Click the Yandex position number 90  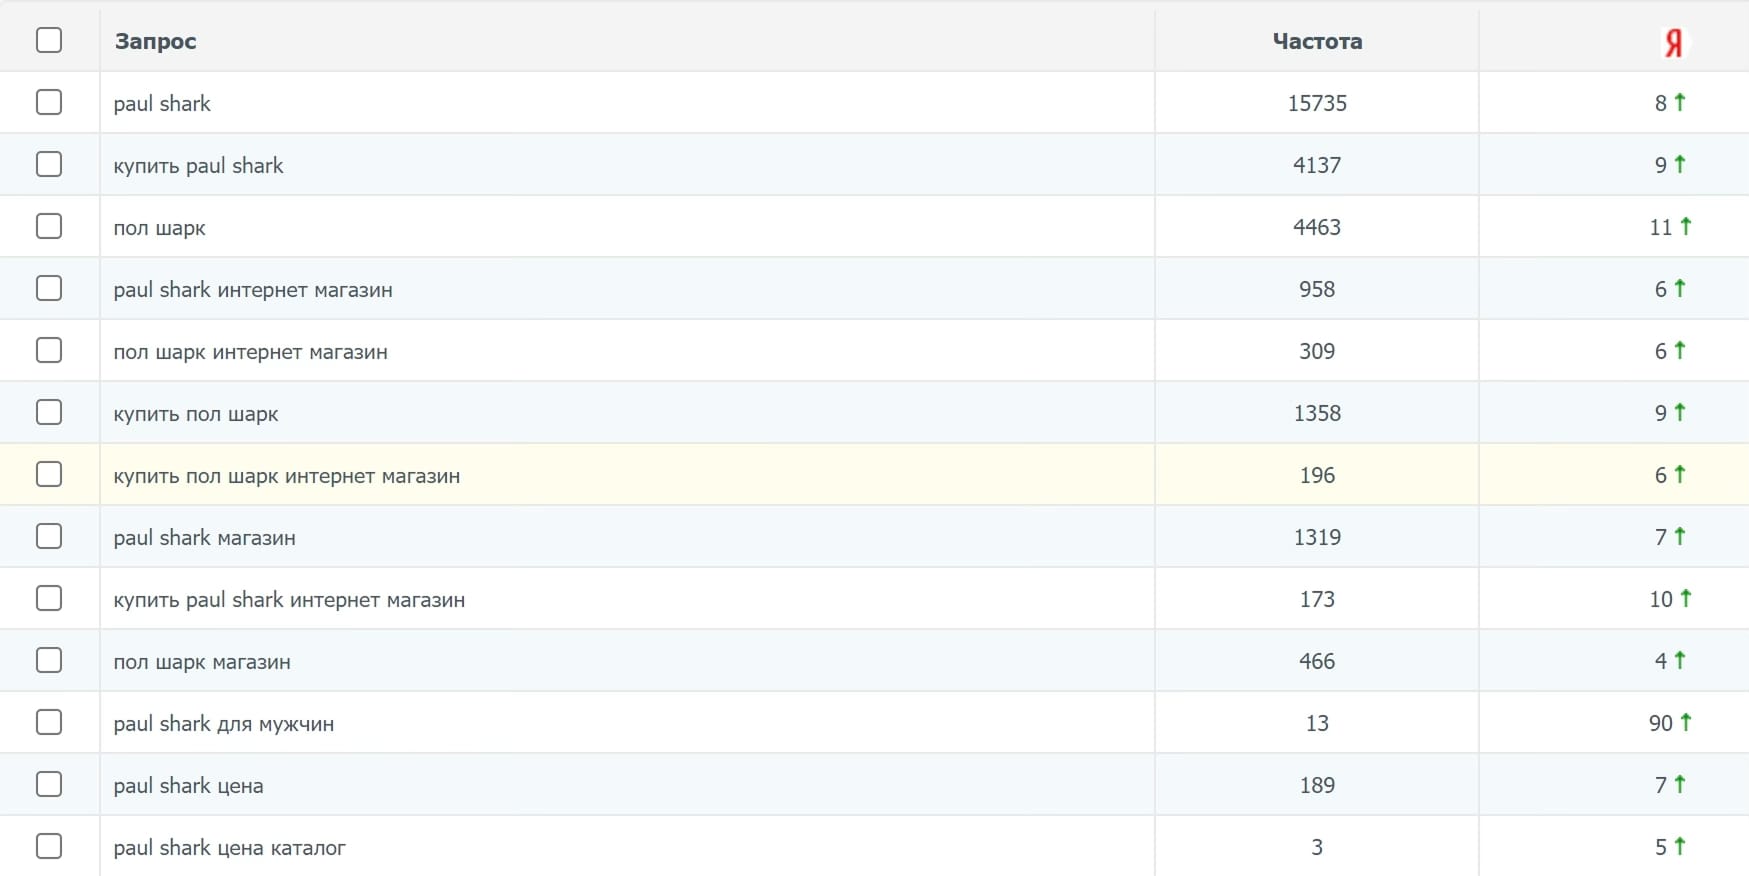pos(1661,723)
